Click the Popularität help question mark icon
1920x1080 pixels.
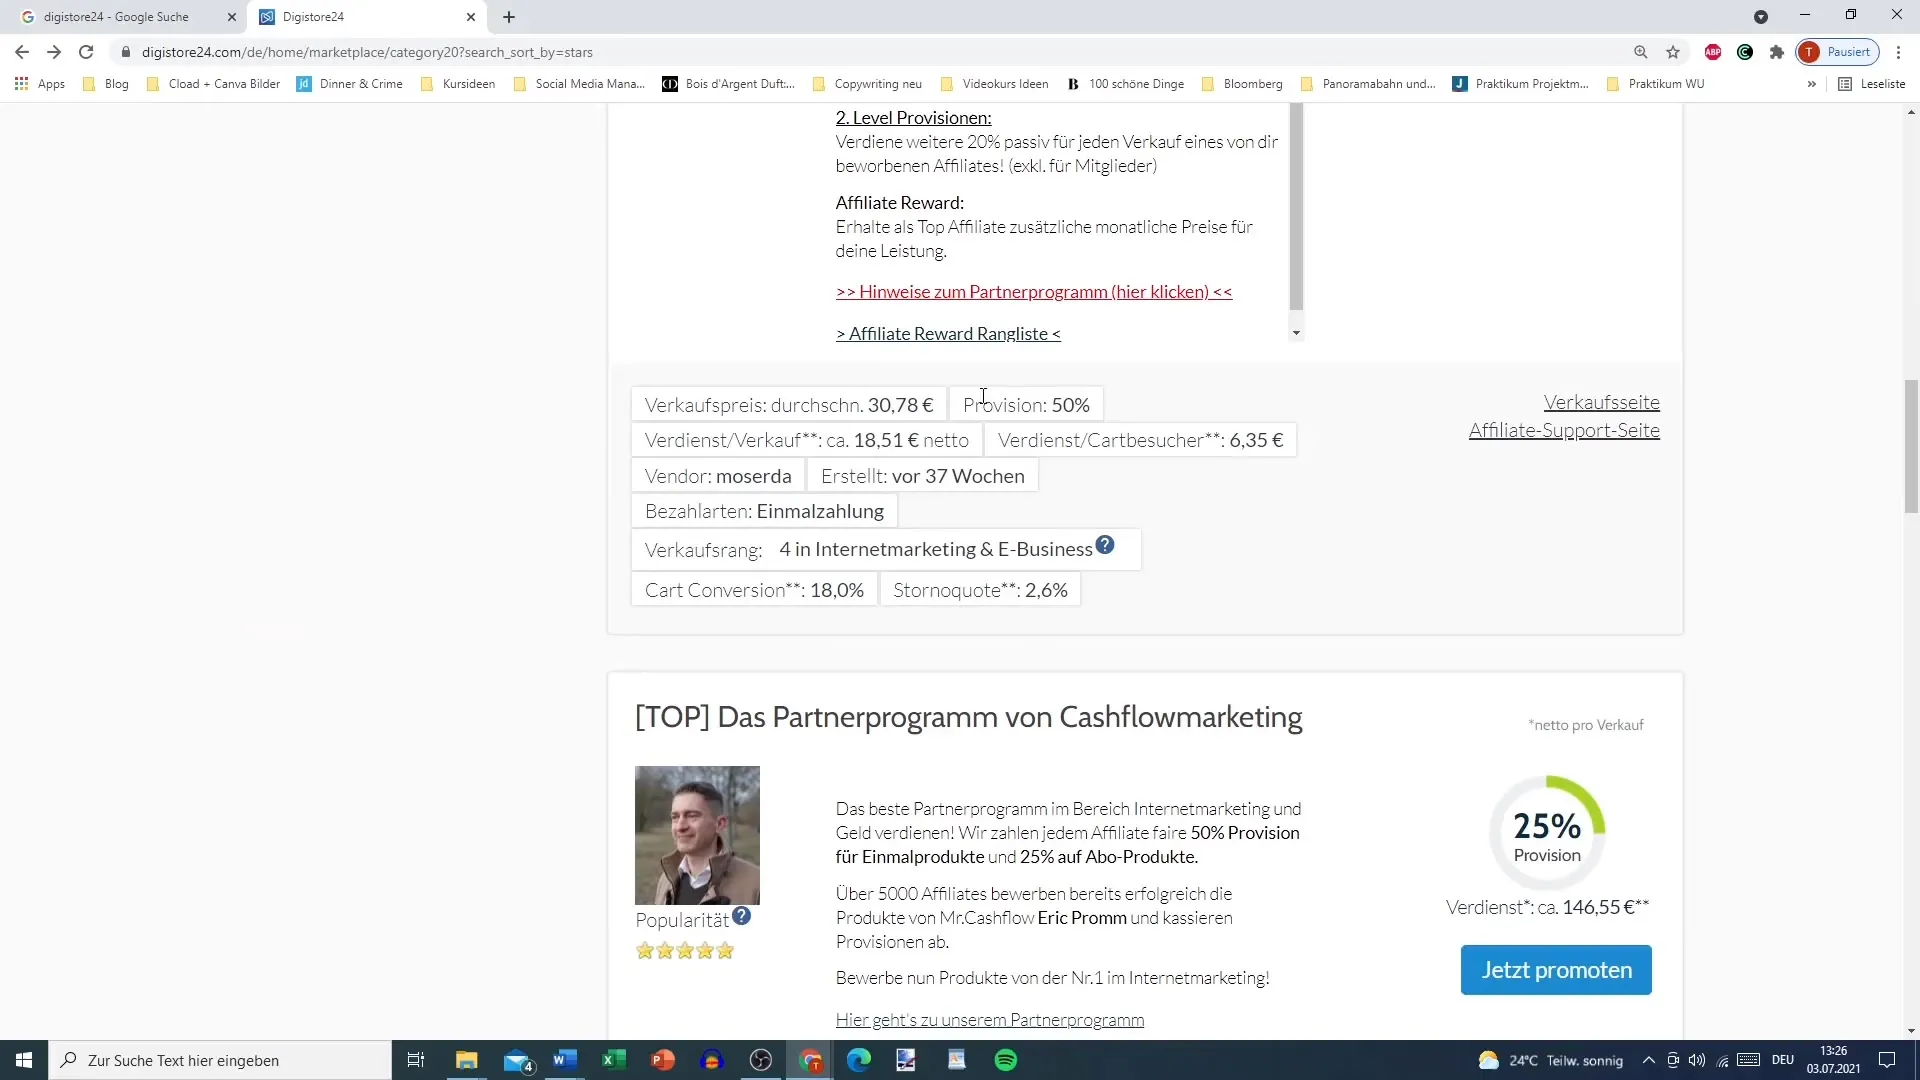741,916
